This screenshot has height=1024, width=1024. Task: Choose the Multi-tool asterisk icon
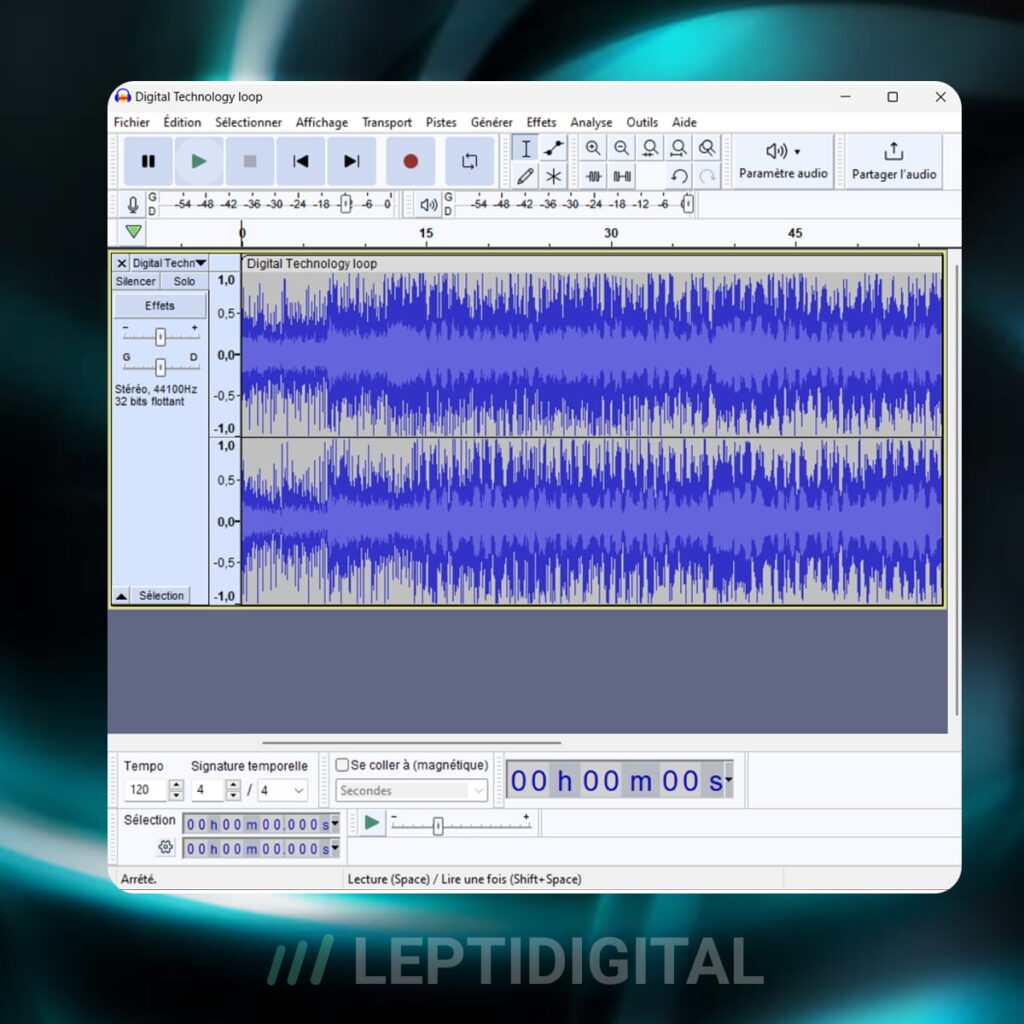click(553, 176)
